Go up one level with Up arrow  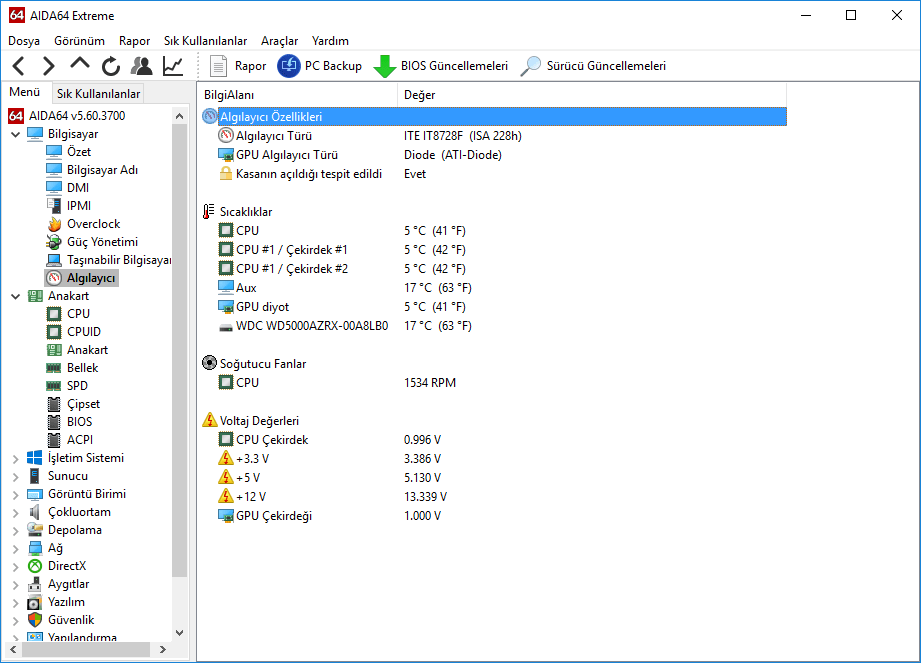[x=79, y=65]
